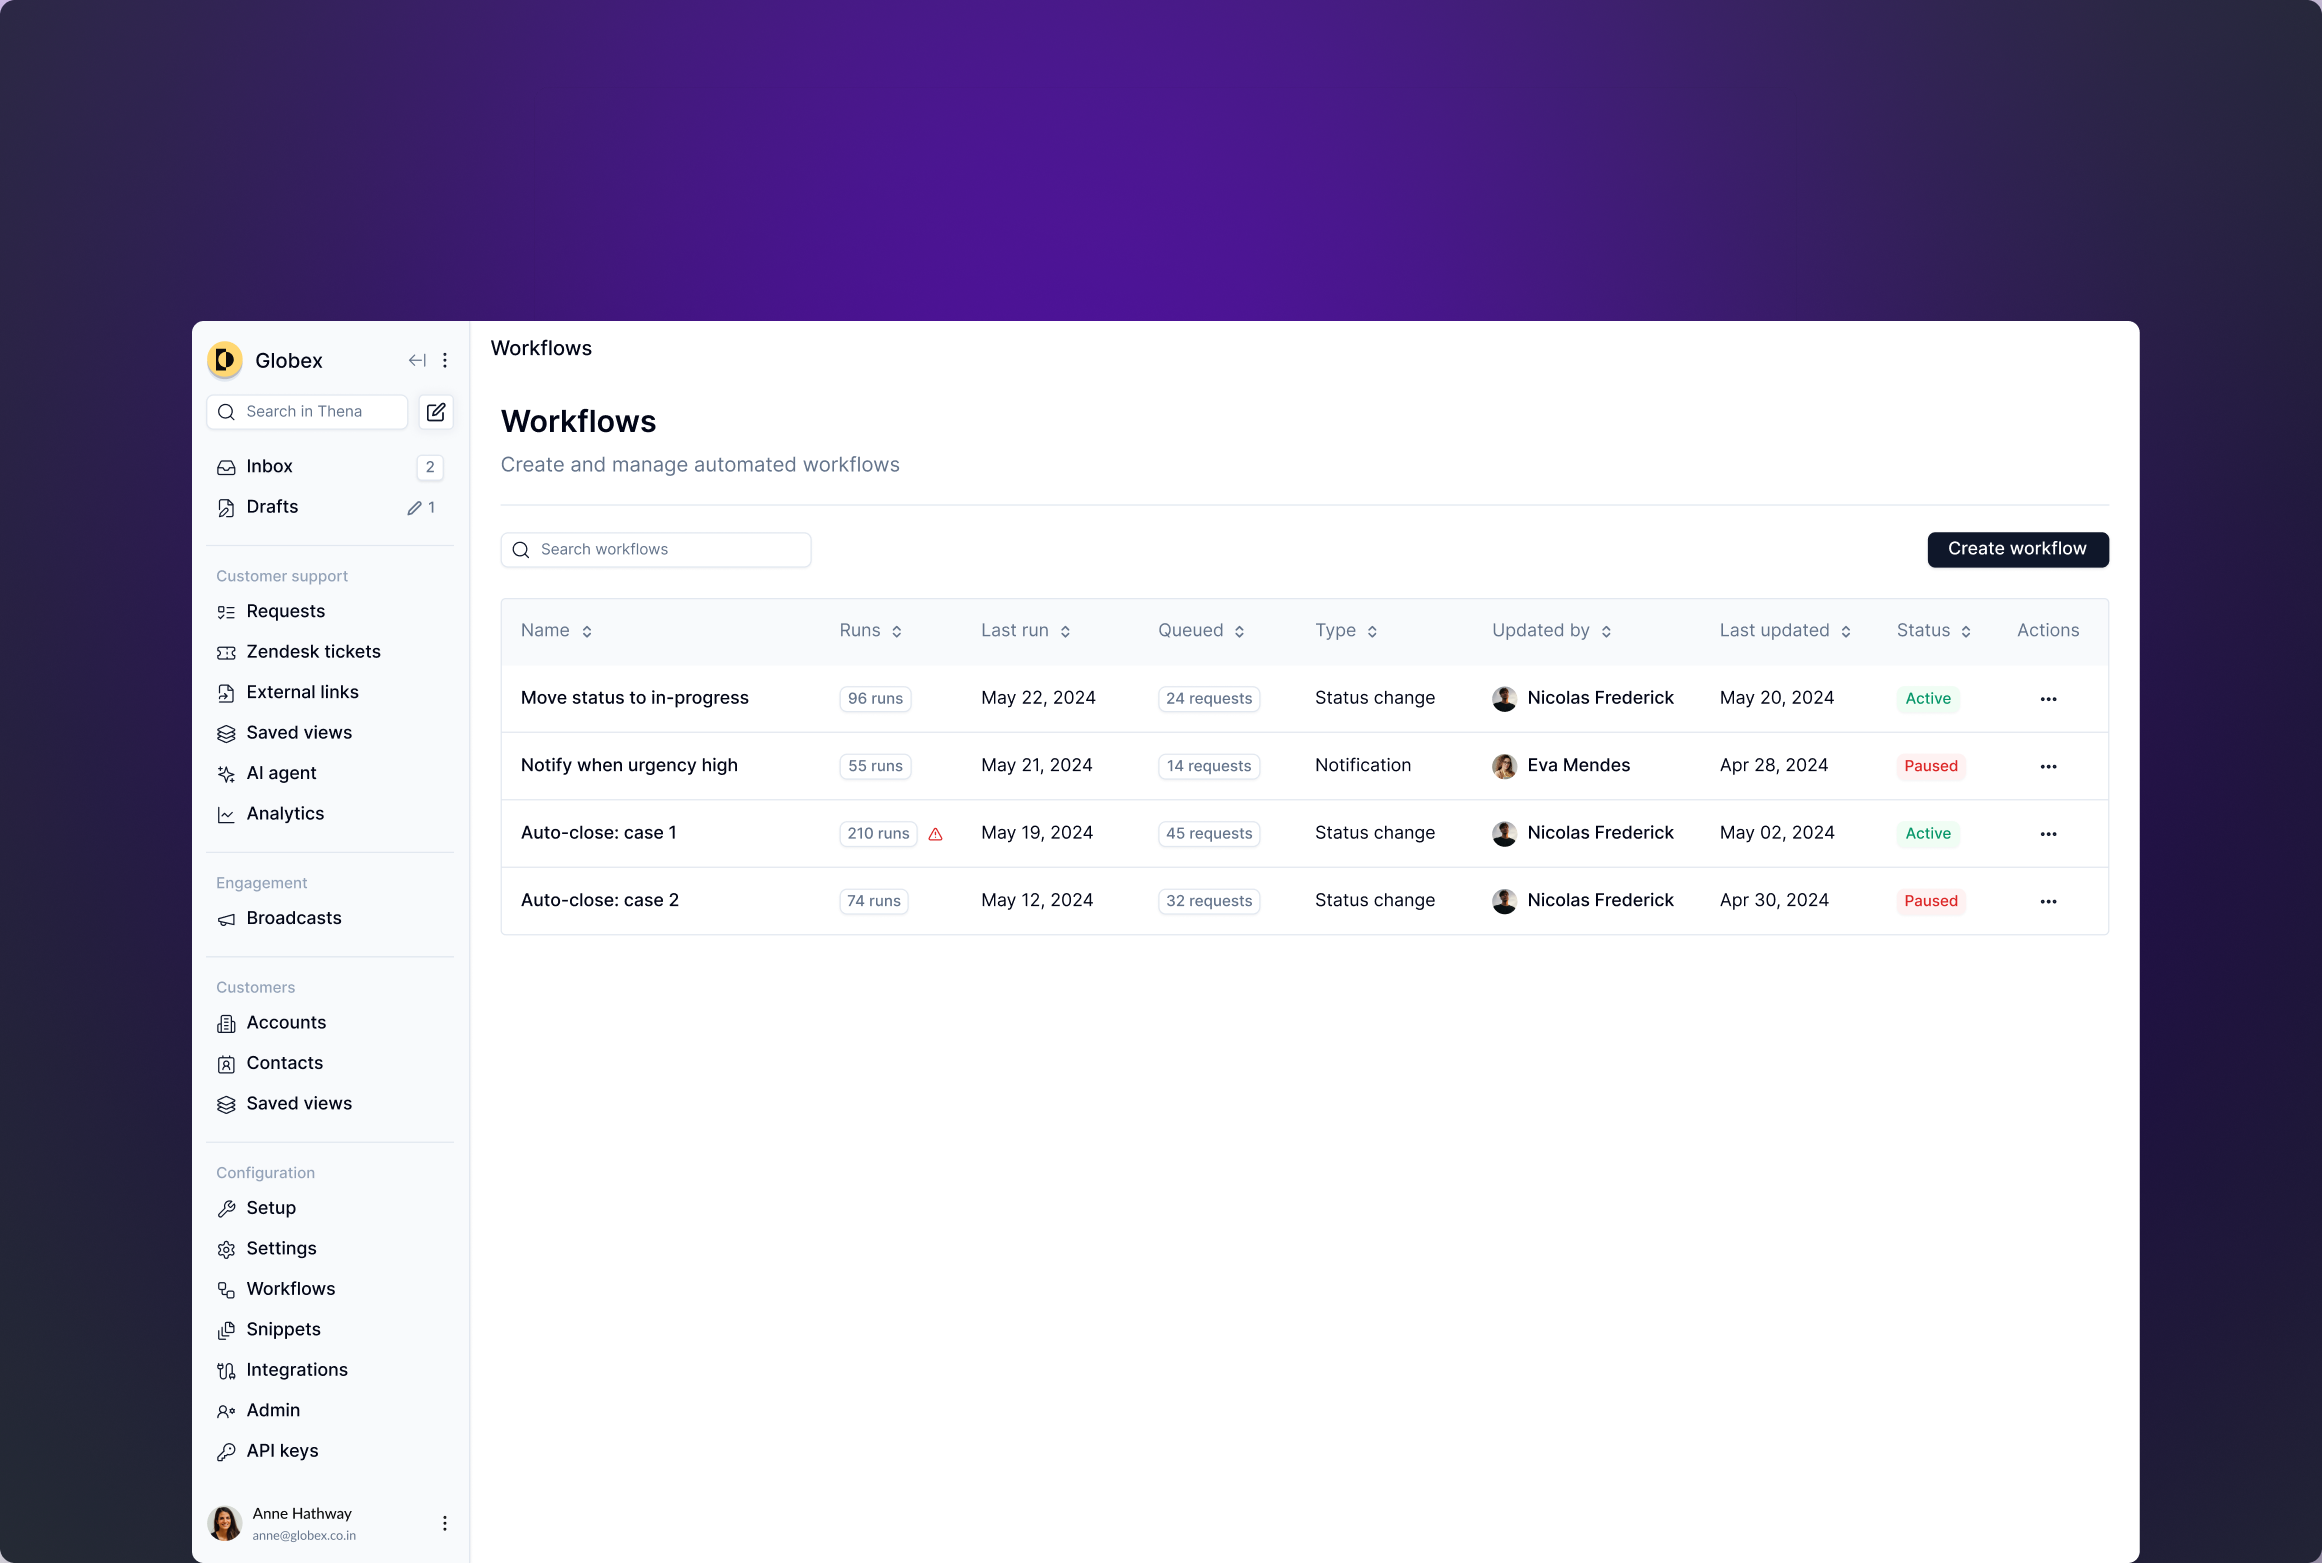Click the Paused status badge for Eva Mendes row

point(1930,766)
